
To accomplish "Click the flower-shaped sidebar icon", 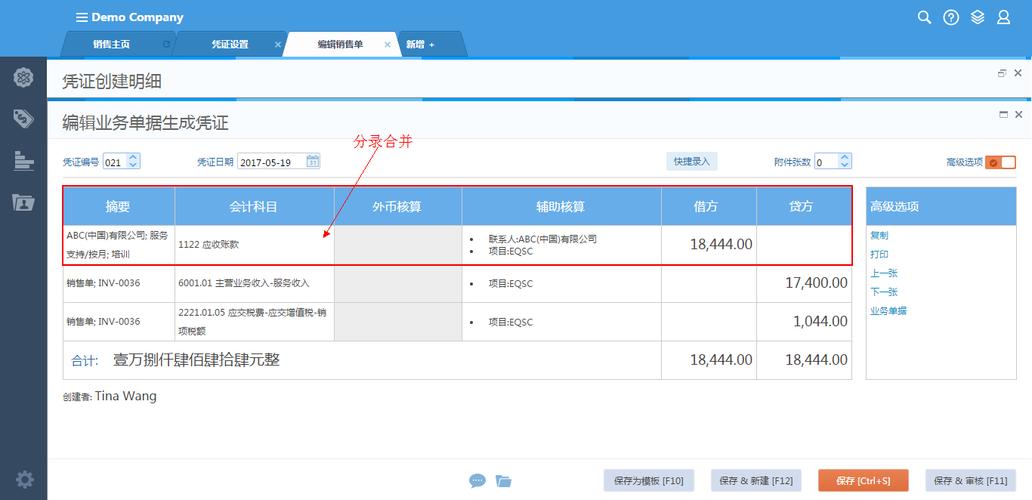I will click(x=24, y=78).
